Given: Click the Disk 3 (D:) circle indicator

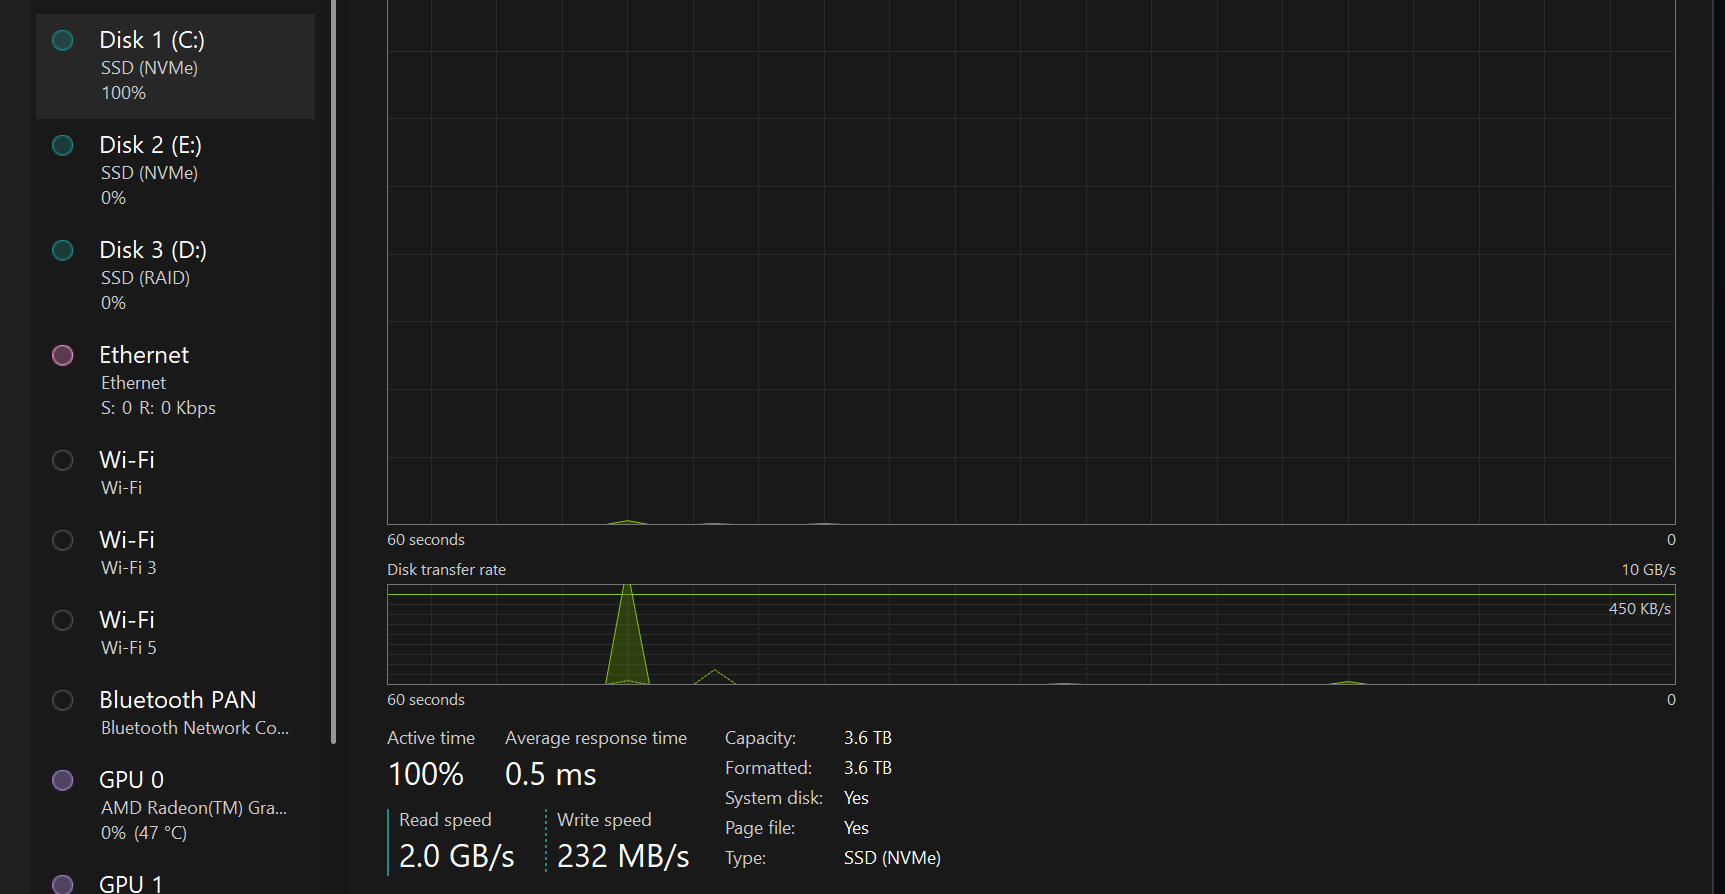Looking at the screenshot, I should (x=63, y=250).
